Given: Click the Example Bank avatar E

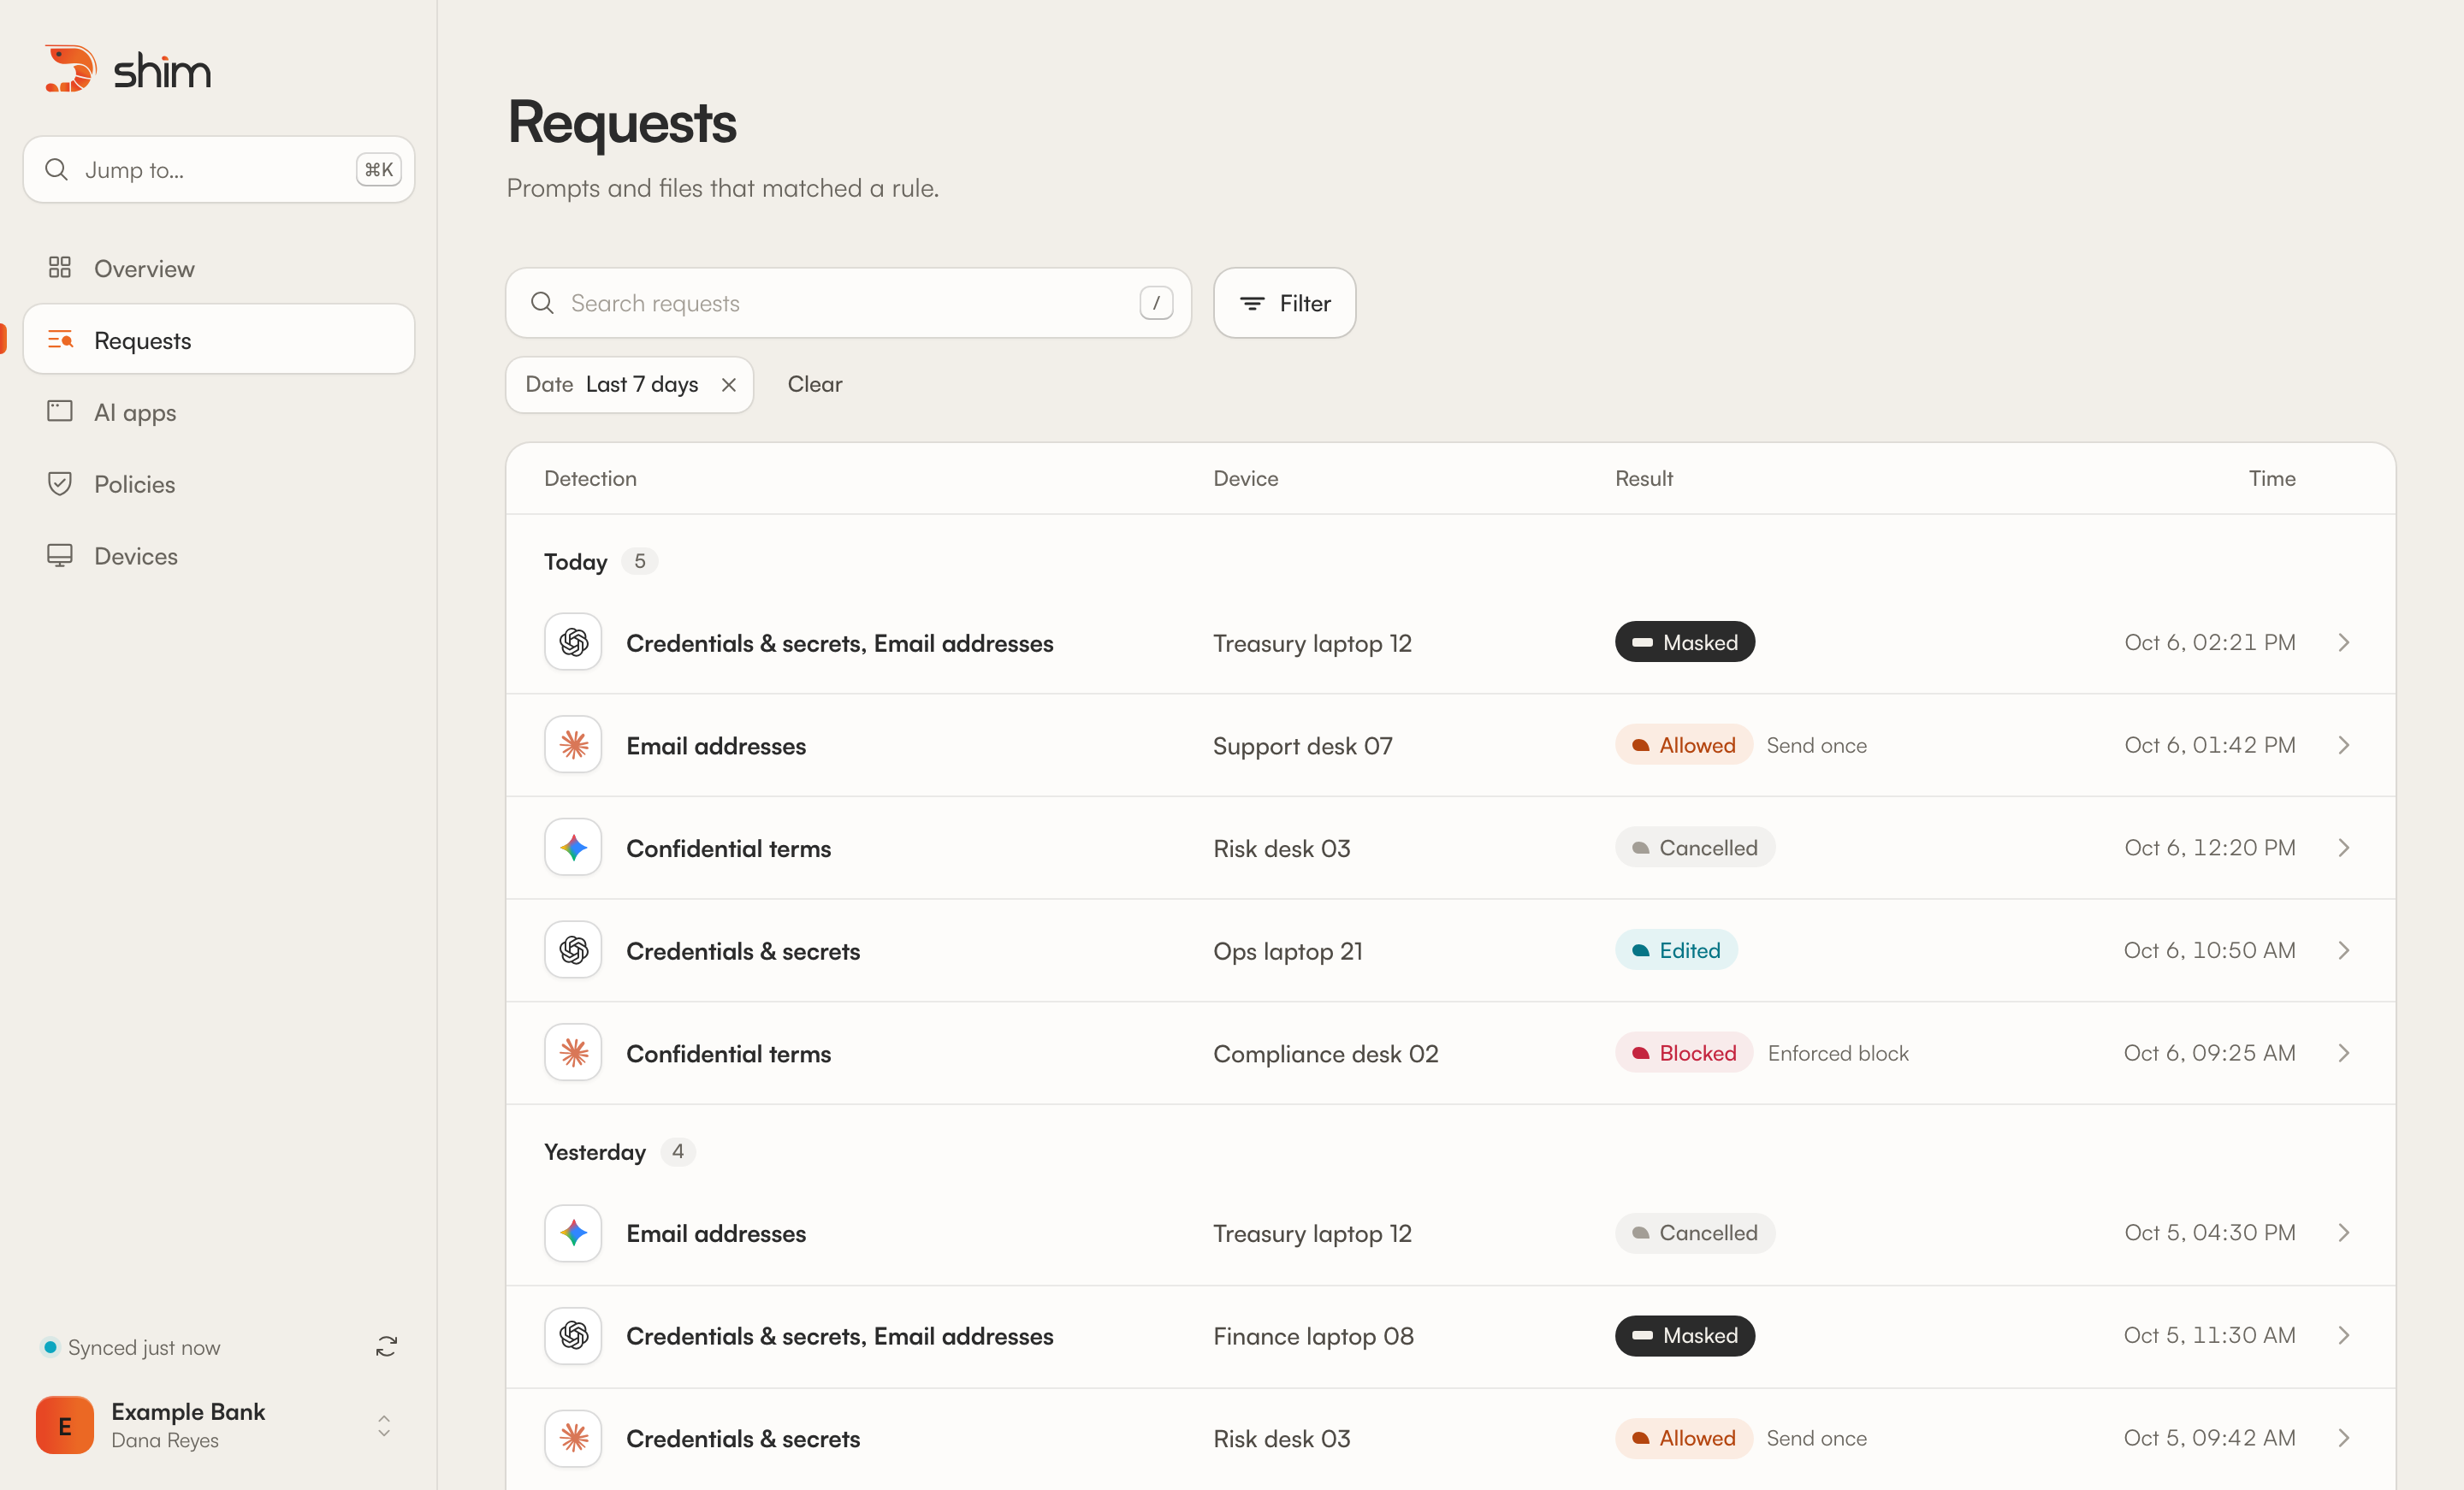Looking at the screenshot, I should 65,1425.
